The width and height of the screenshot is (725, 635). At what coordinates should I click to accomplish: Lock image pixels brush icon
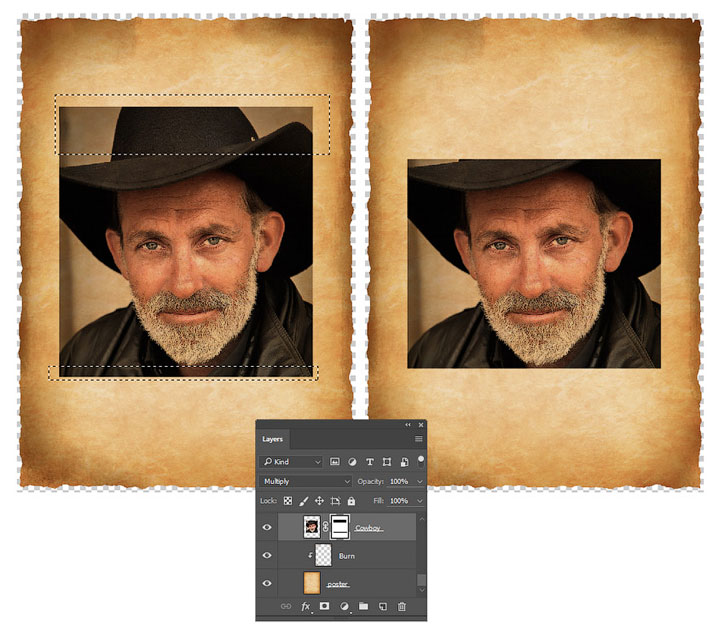coord(303,501)
